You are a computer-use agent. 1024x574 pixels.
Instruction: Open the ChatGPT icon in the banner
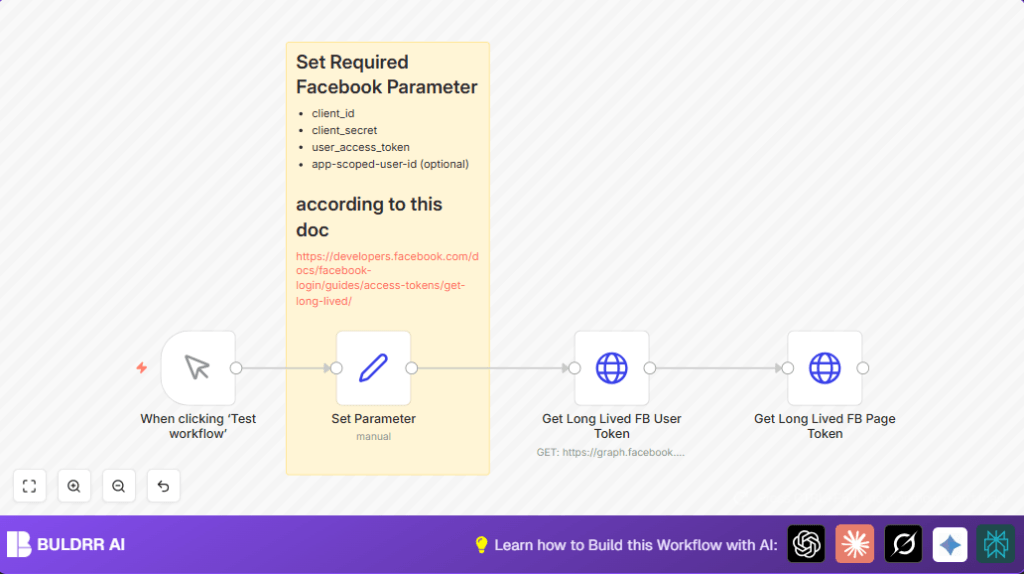(807, 544)
